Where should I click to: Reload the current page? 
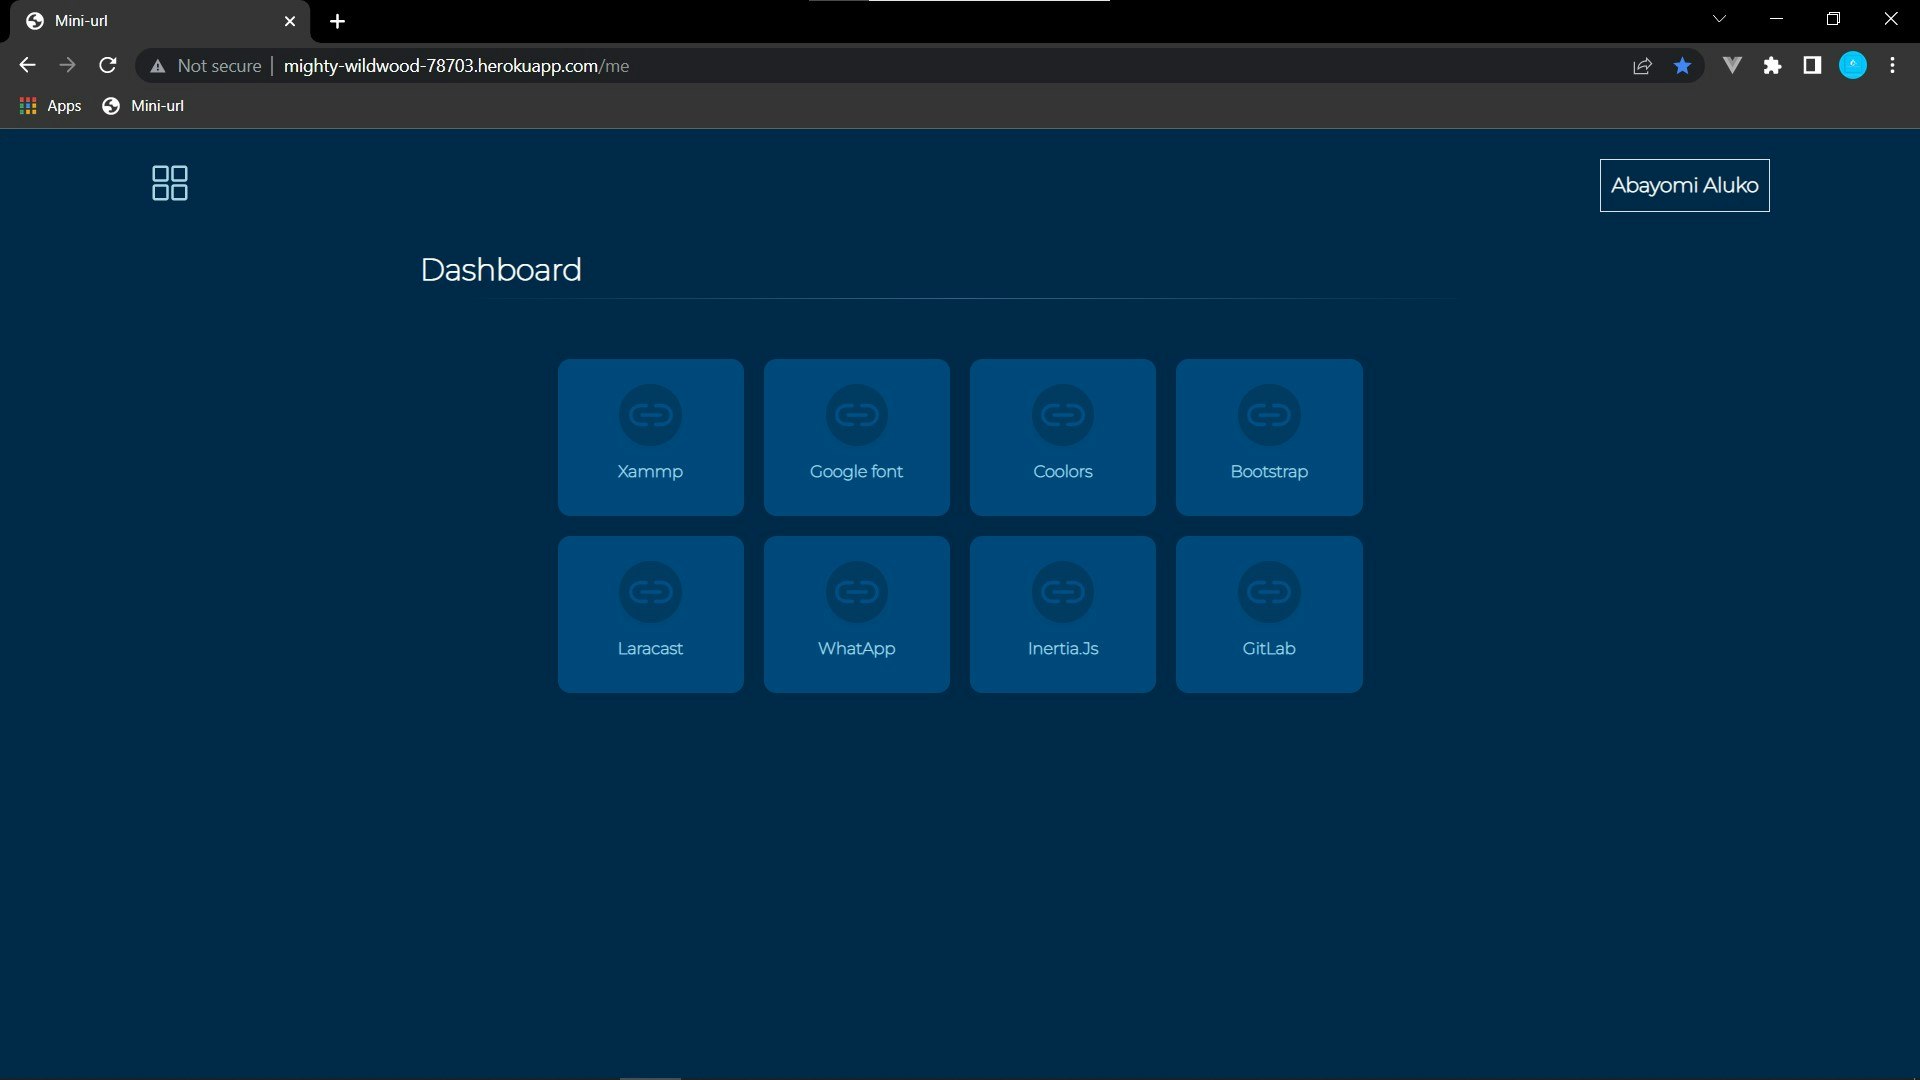[108, 65]
